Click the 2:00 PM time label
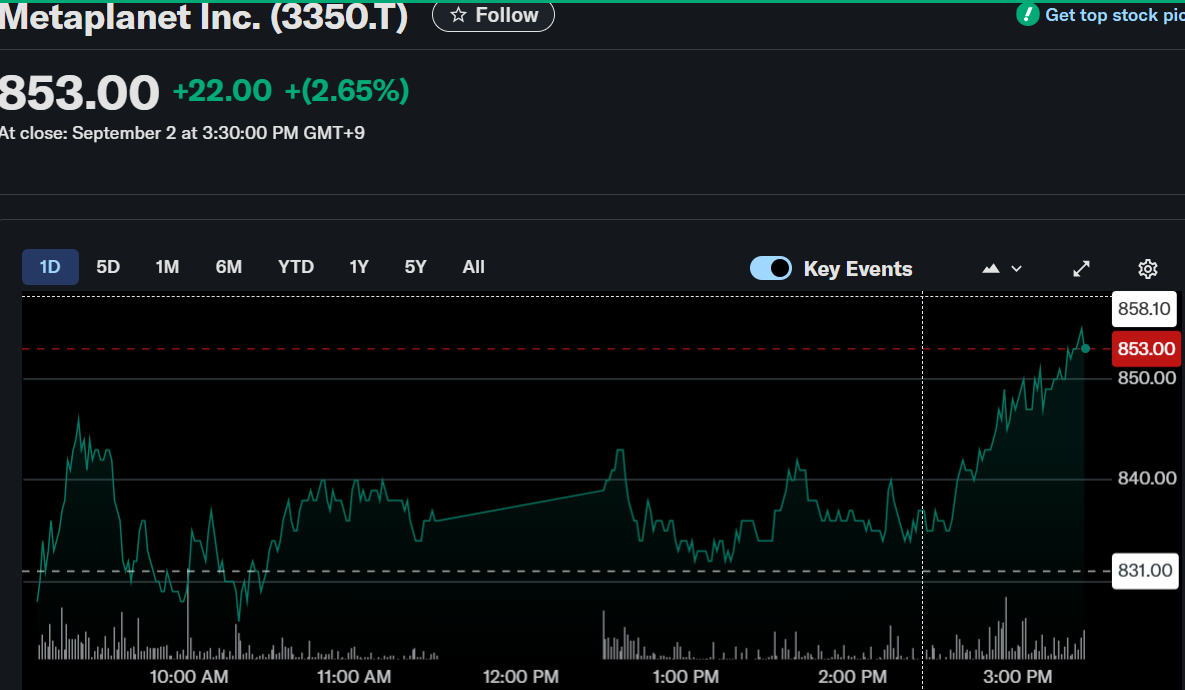The width and height of the screenshot is (1185, 690). (852, 676)
